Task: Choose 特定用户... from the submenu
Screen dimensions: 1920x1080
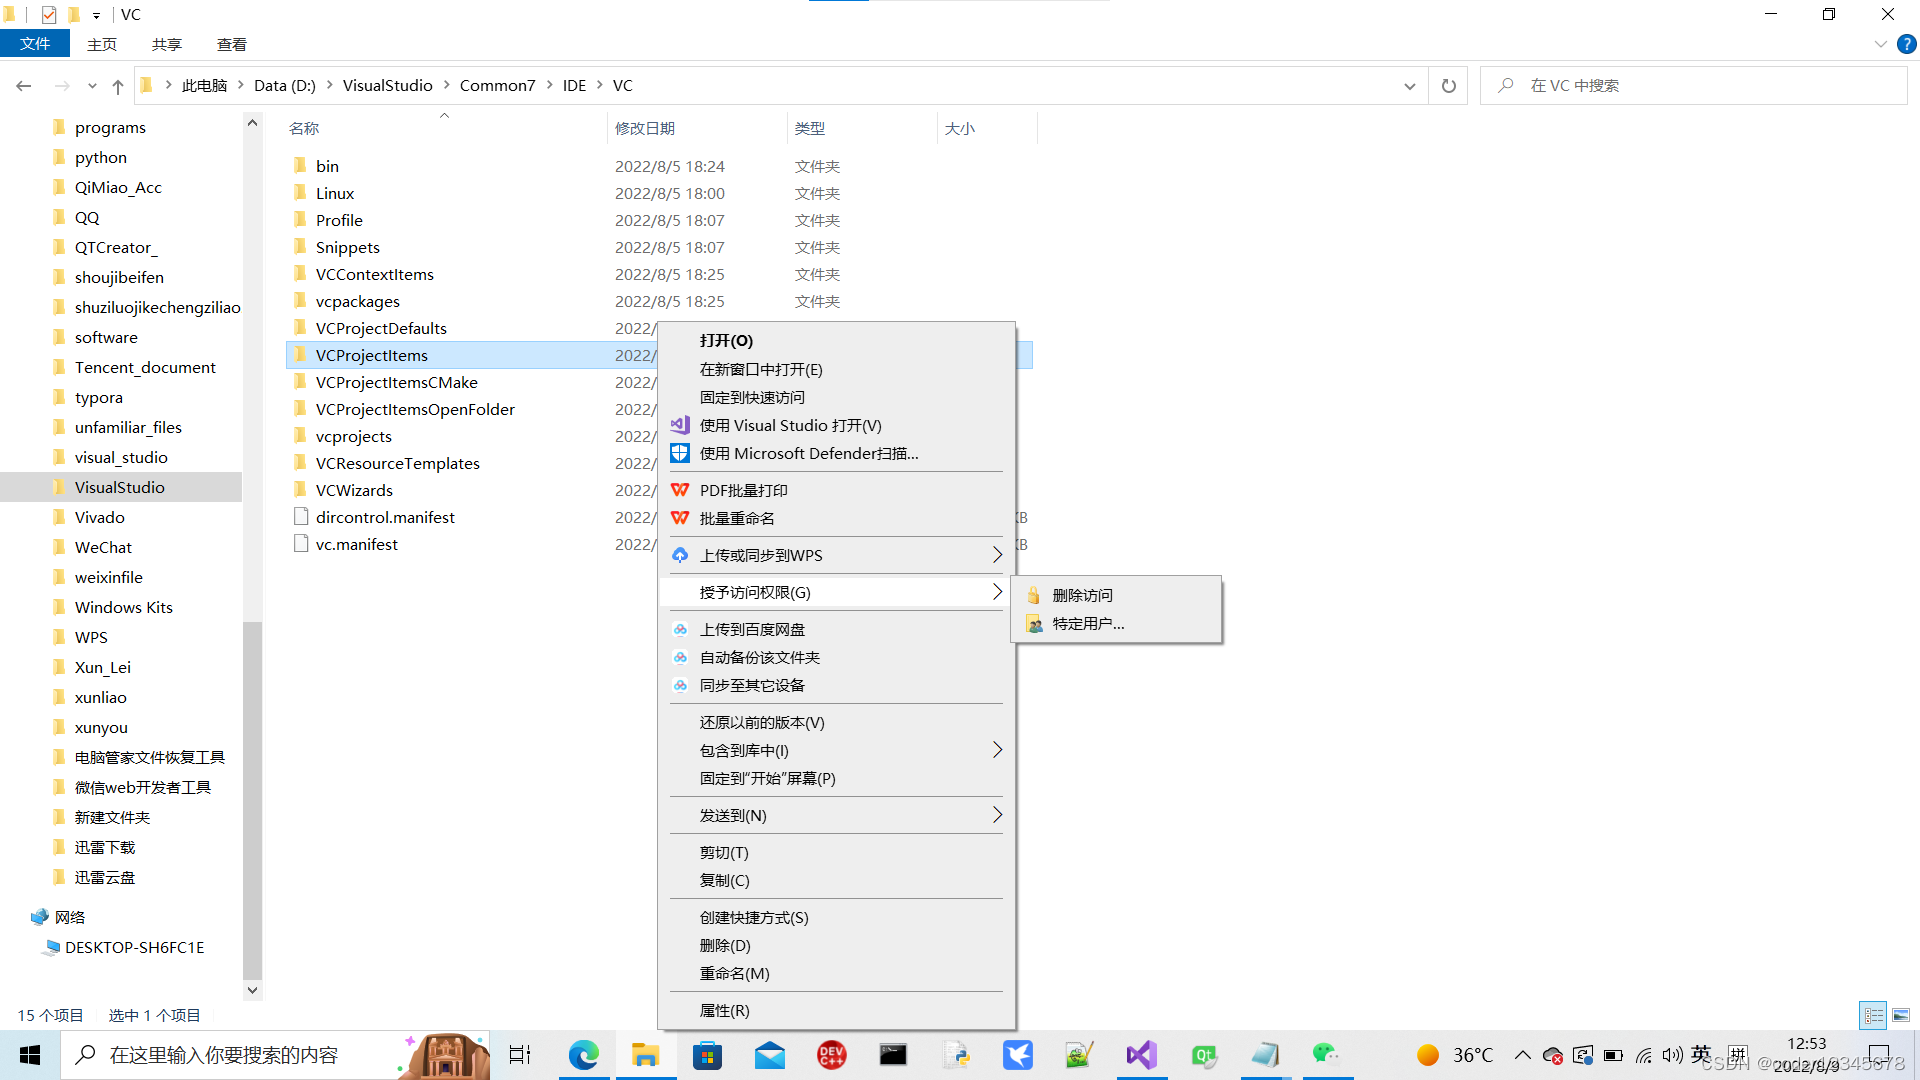Action: click(1088, 623)
